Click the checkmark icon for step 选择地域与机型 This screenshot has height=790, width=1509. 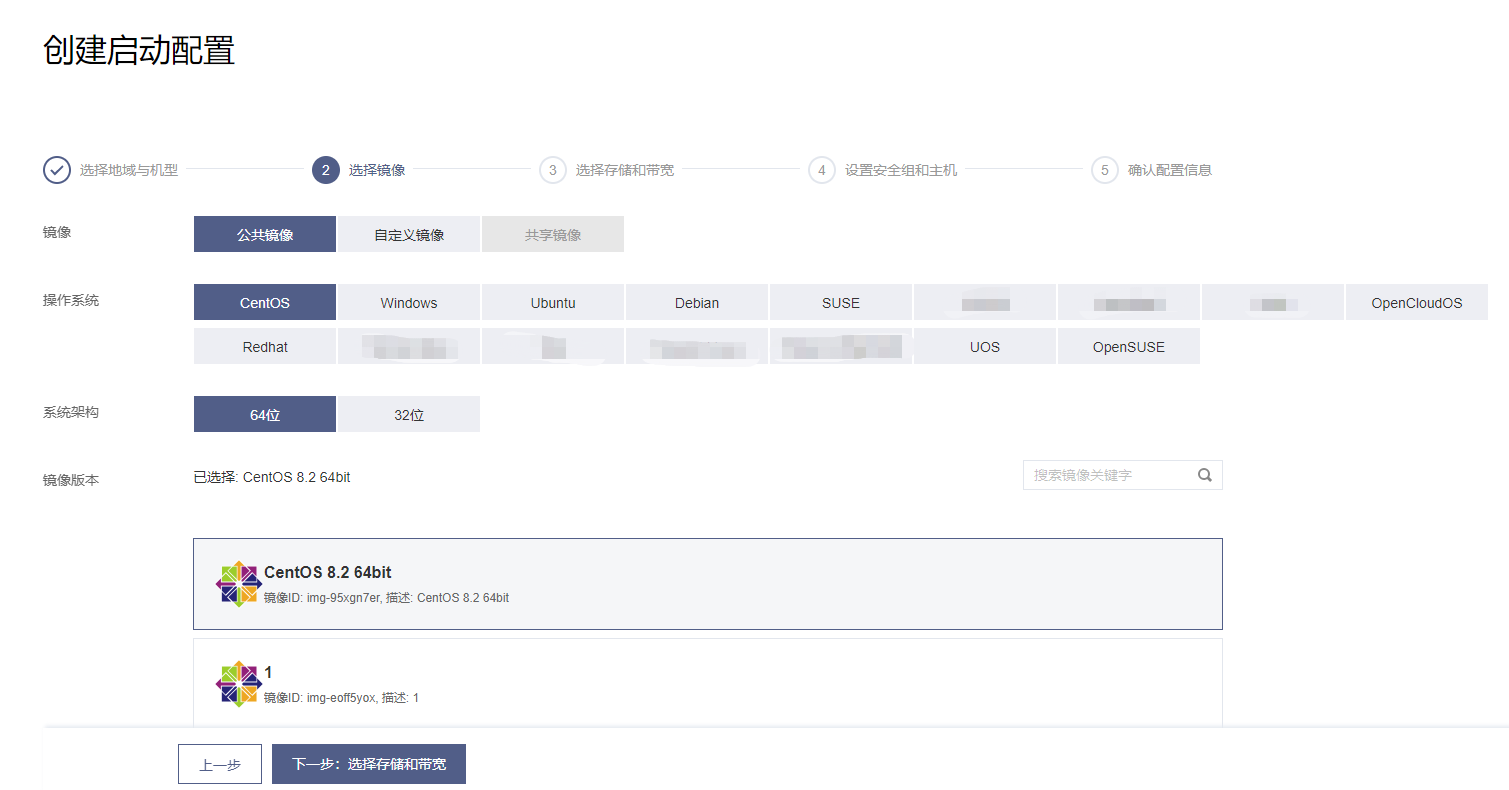pyautogui.click(x=57, y=170)
